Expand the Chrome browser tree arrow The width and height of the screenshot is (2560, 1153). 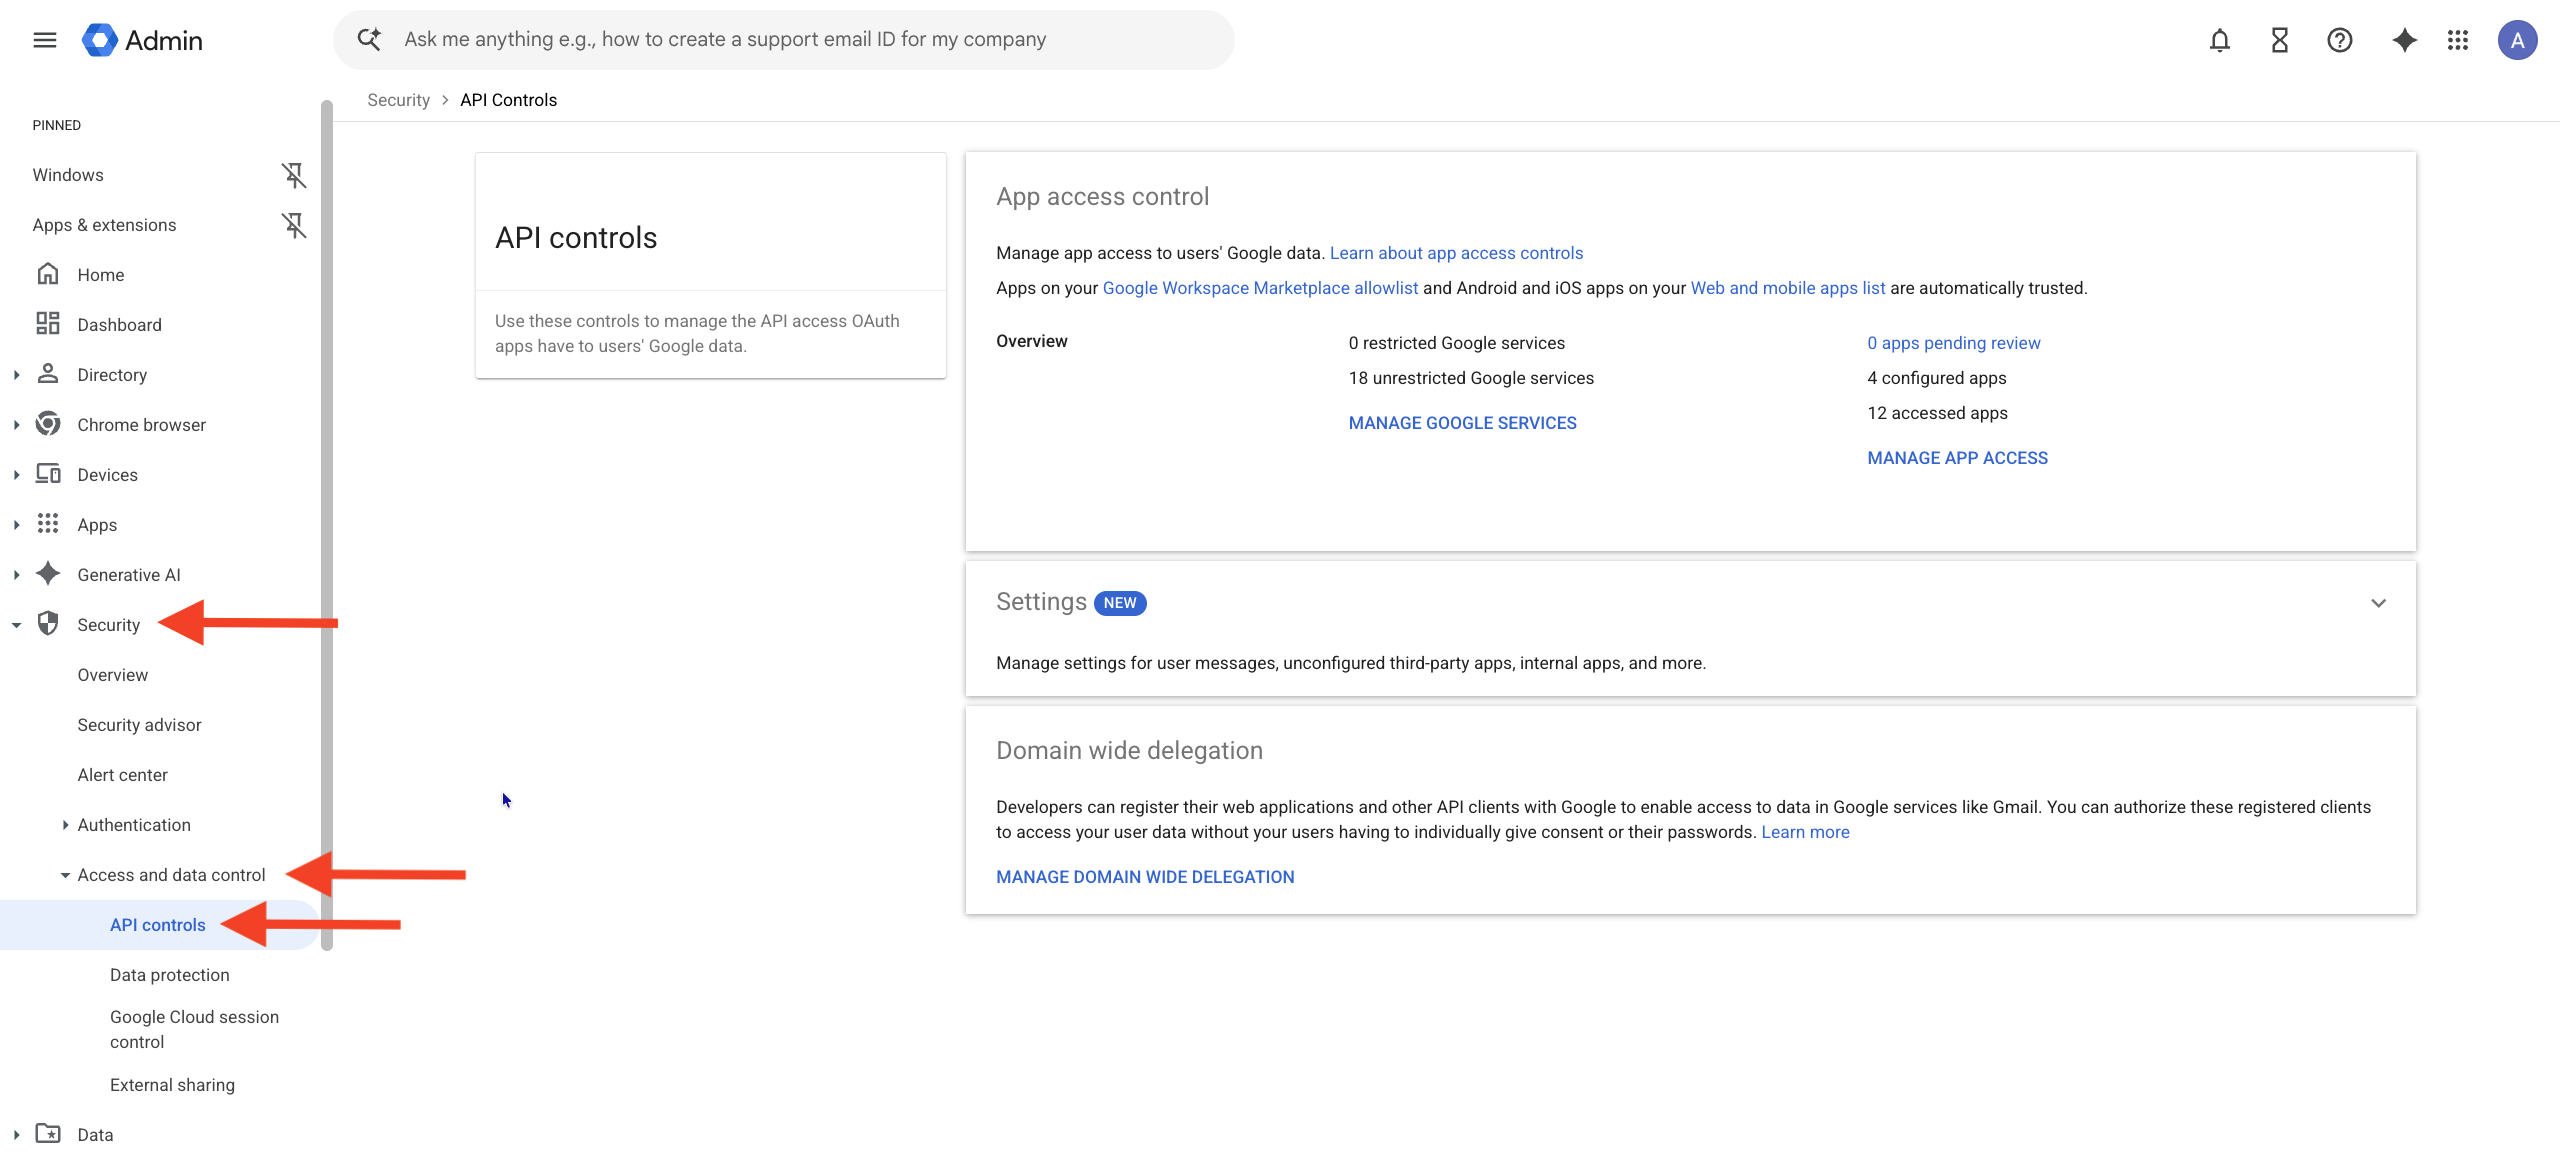[16, 425]
